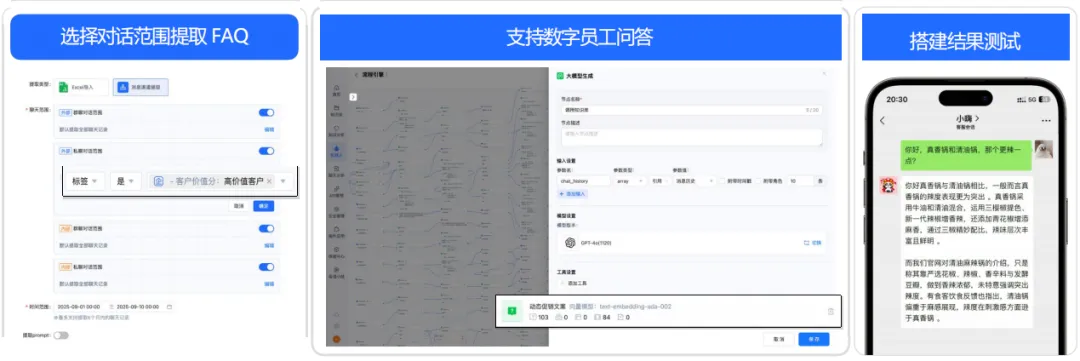Screen dimensions: 1080x361
Task: Open the 标签 filter dropdown
Action: tap(86, 182)
